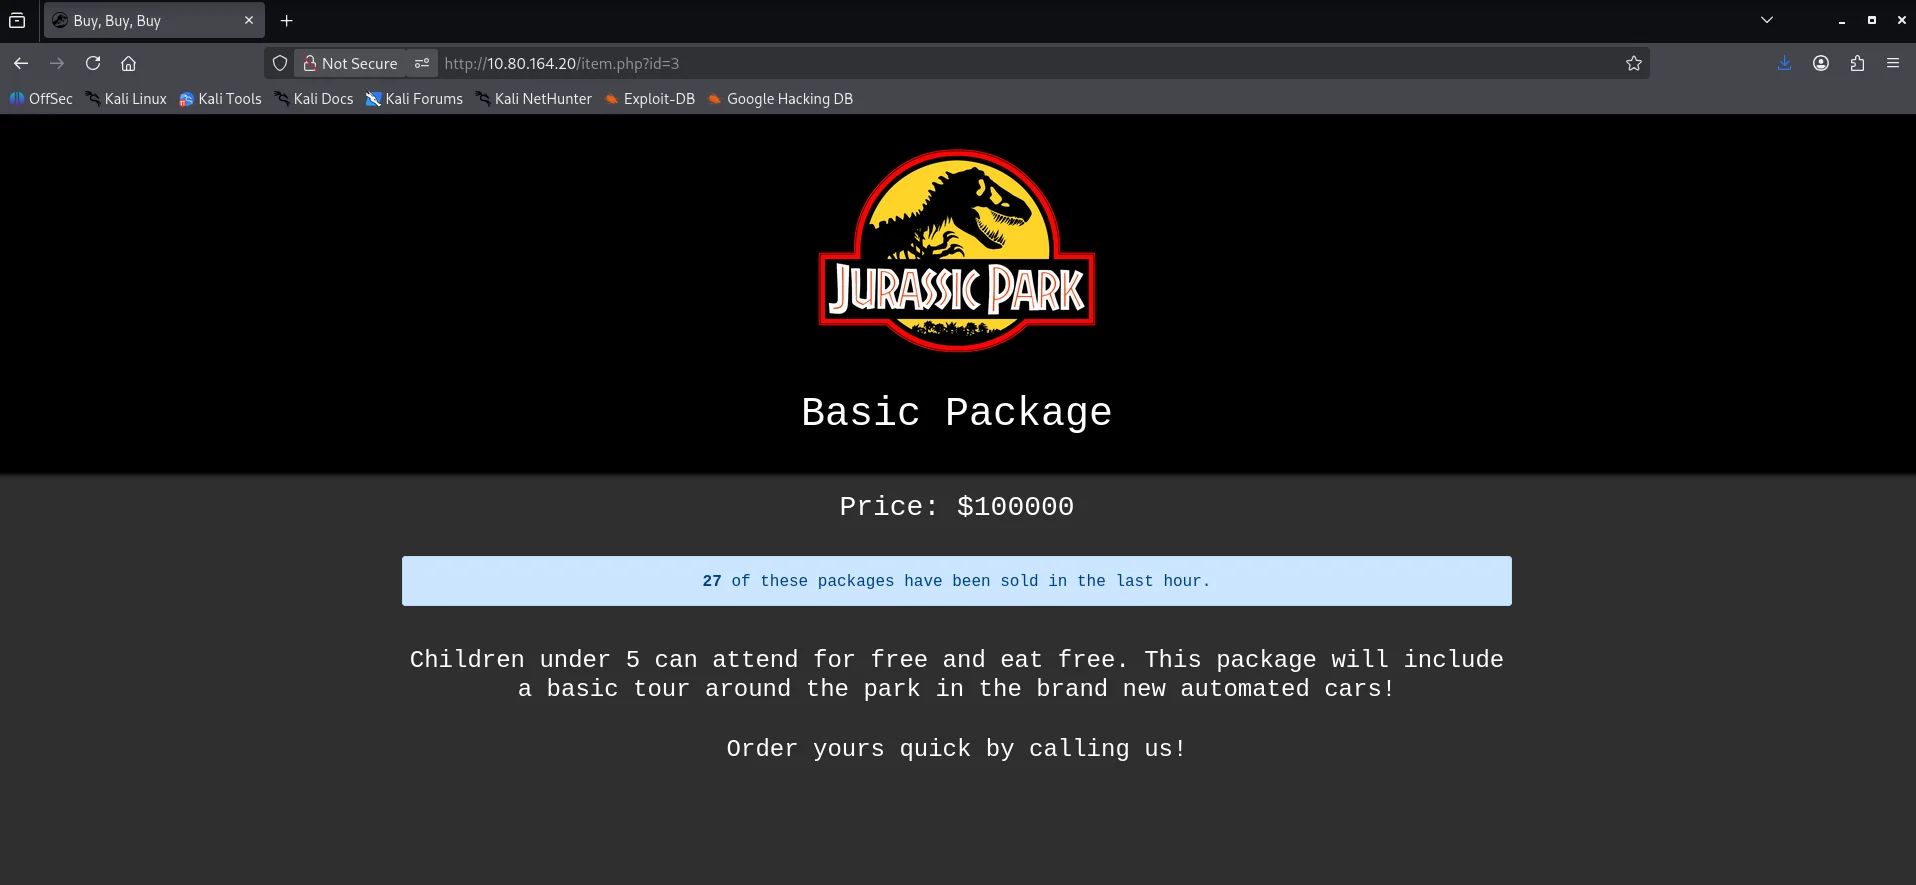This screenshot has width=1916, height=885.
Task: Open the Firefox hamburger application menu
Action: coord(1893,63)
